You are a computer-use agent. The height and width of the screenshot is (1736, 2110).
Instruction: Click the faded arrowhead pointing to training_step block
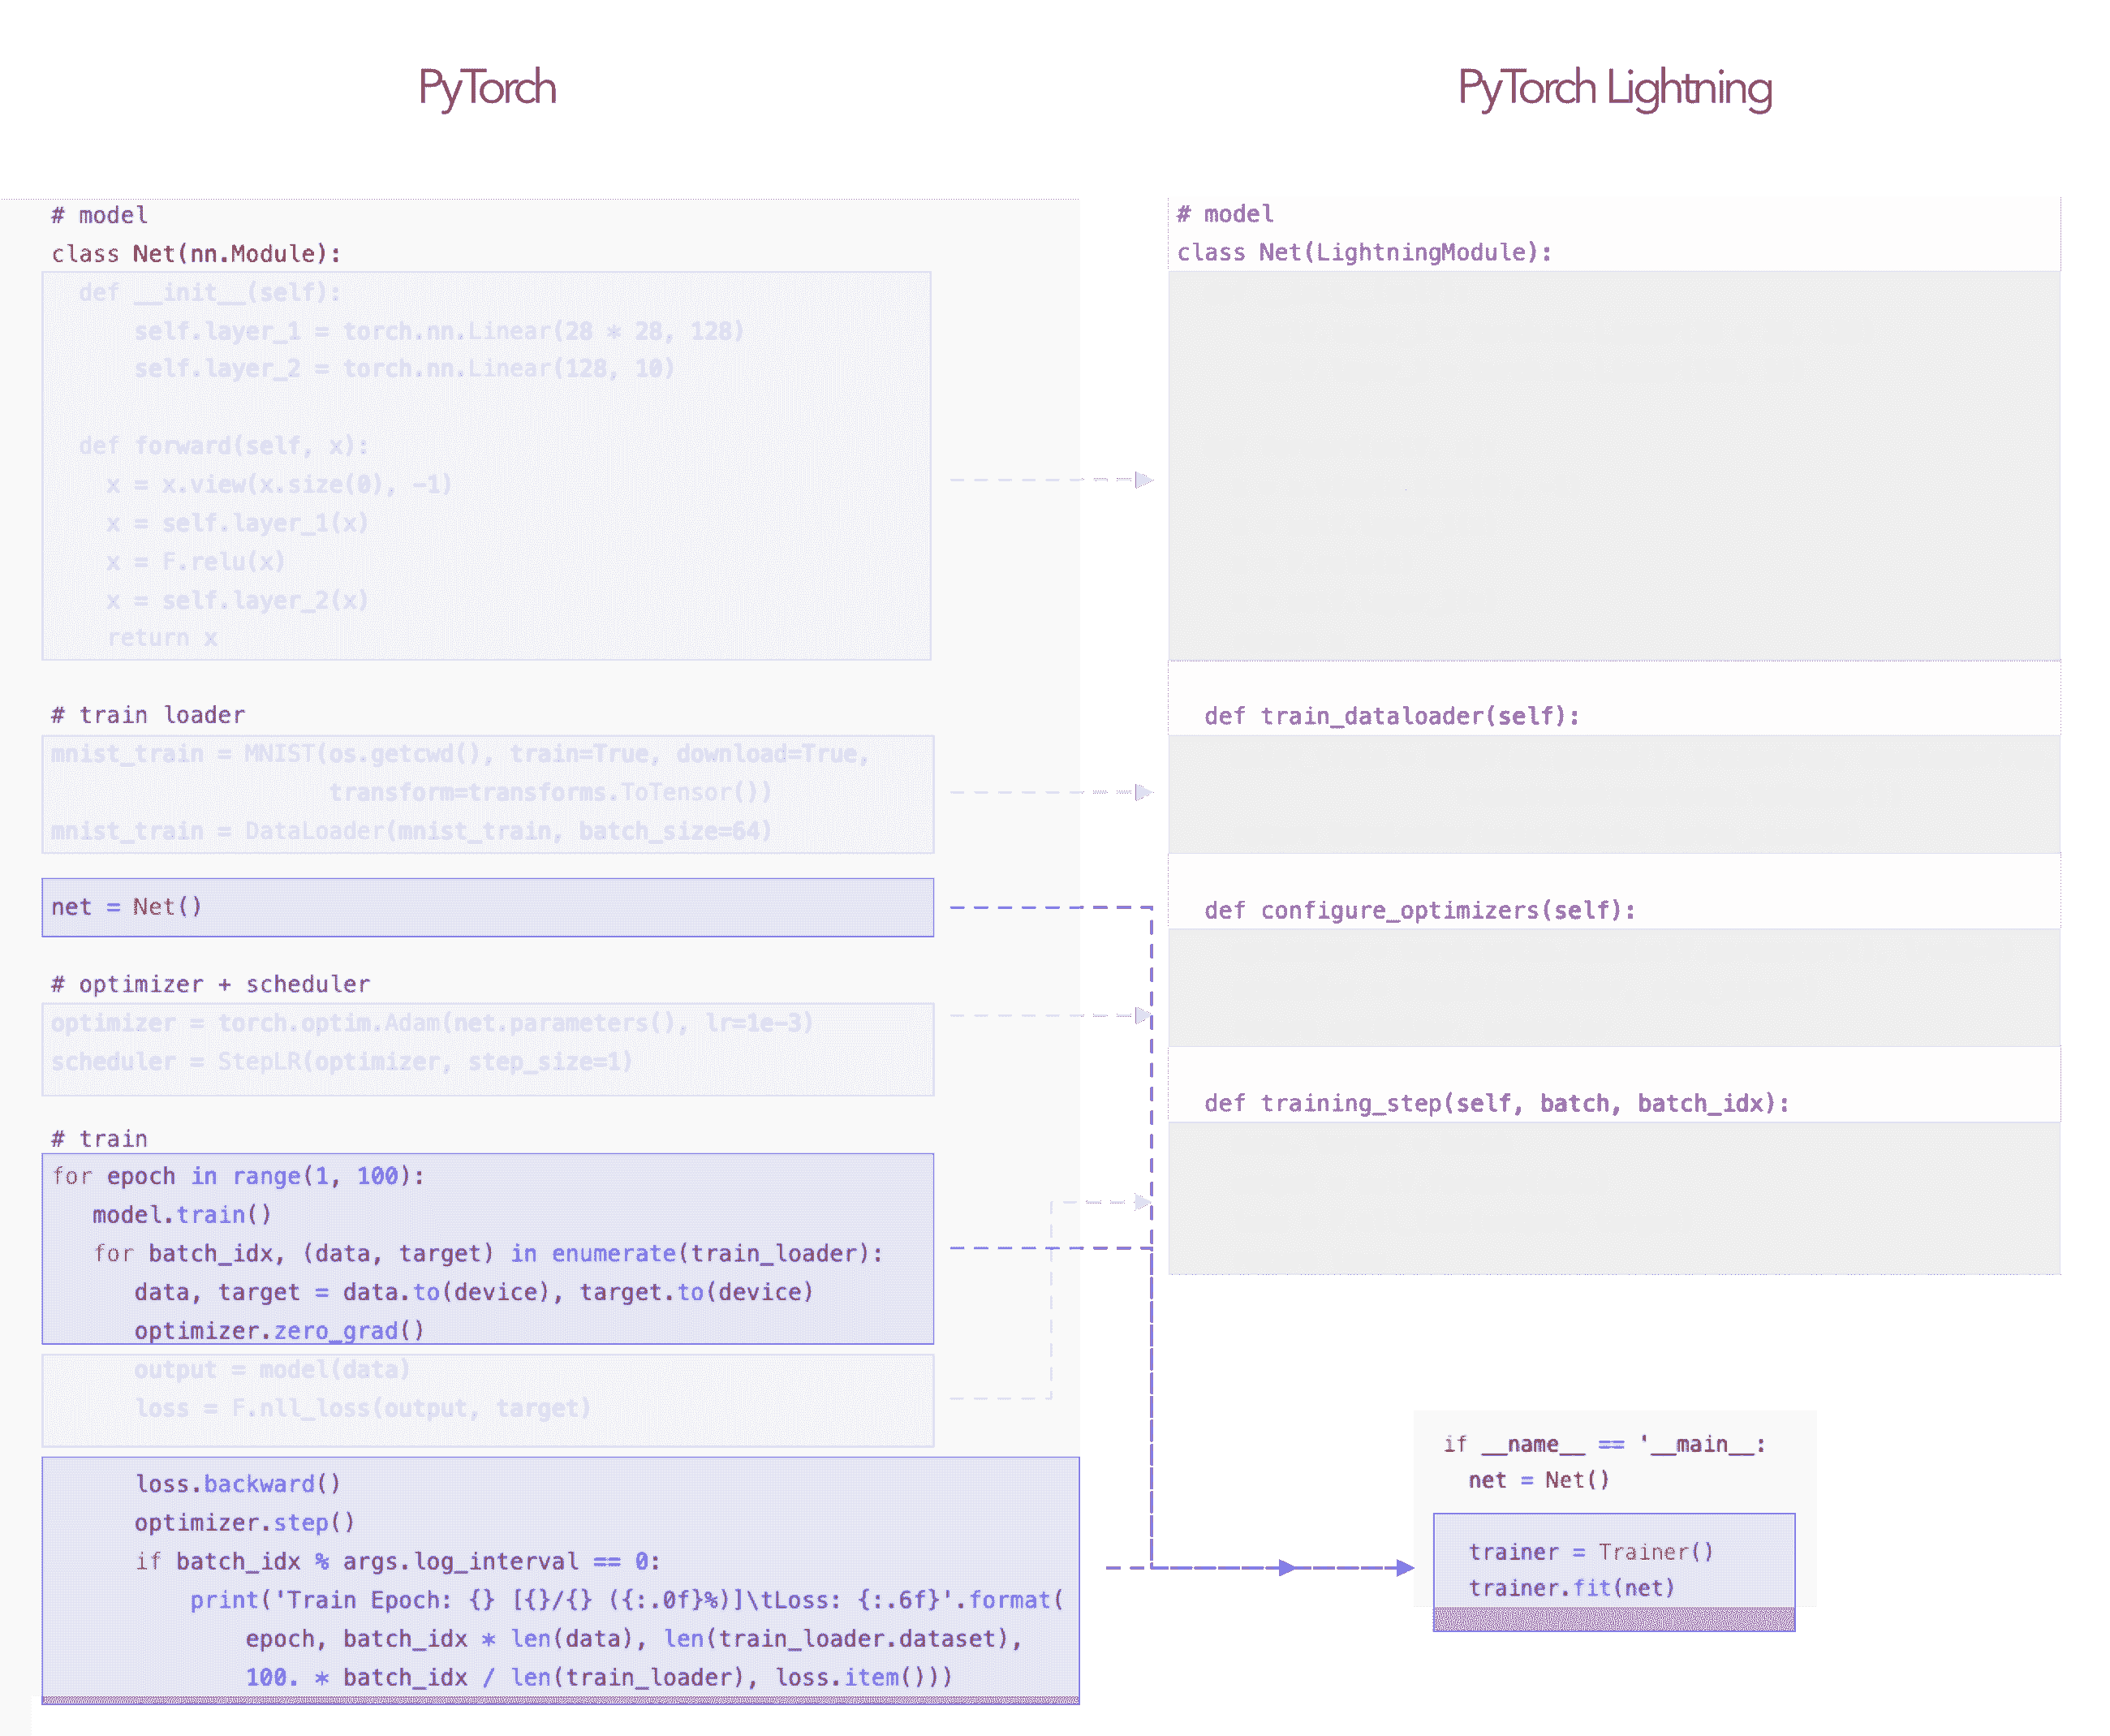(1141, 1202)
